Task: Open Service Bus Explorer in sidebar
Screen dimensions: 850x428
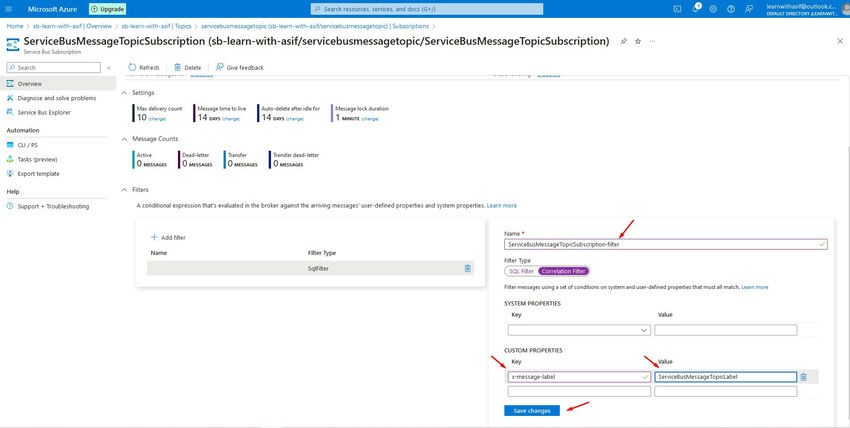Action: [43, 112]
